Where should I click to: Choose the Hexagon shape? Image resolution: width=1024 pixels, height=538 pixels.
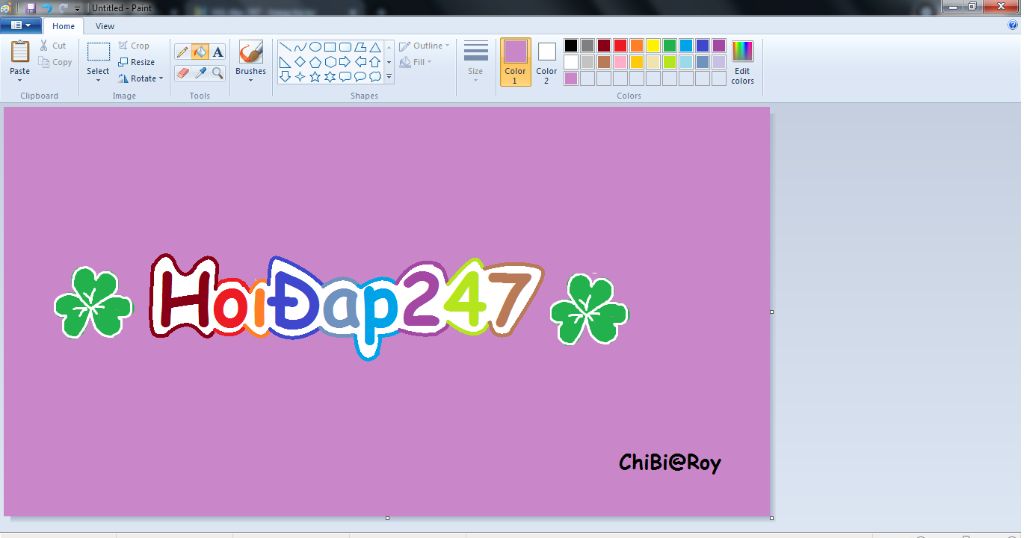pos(330,62)
